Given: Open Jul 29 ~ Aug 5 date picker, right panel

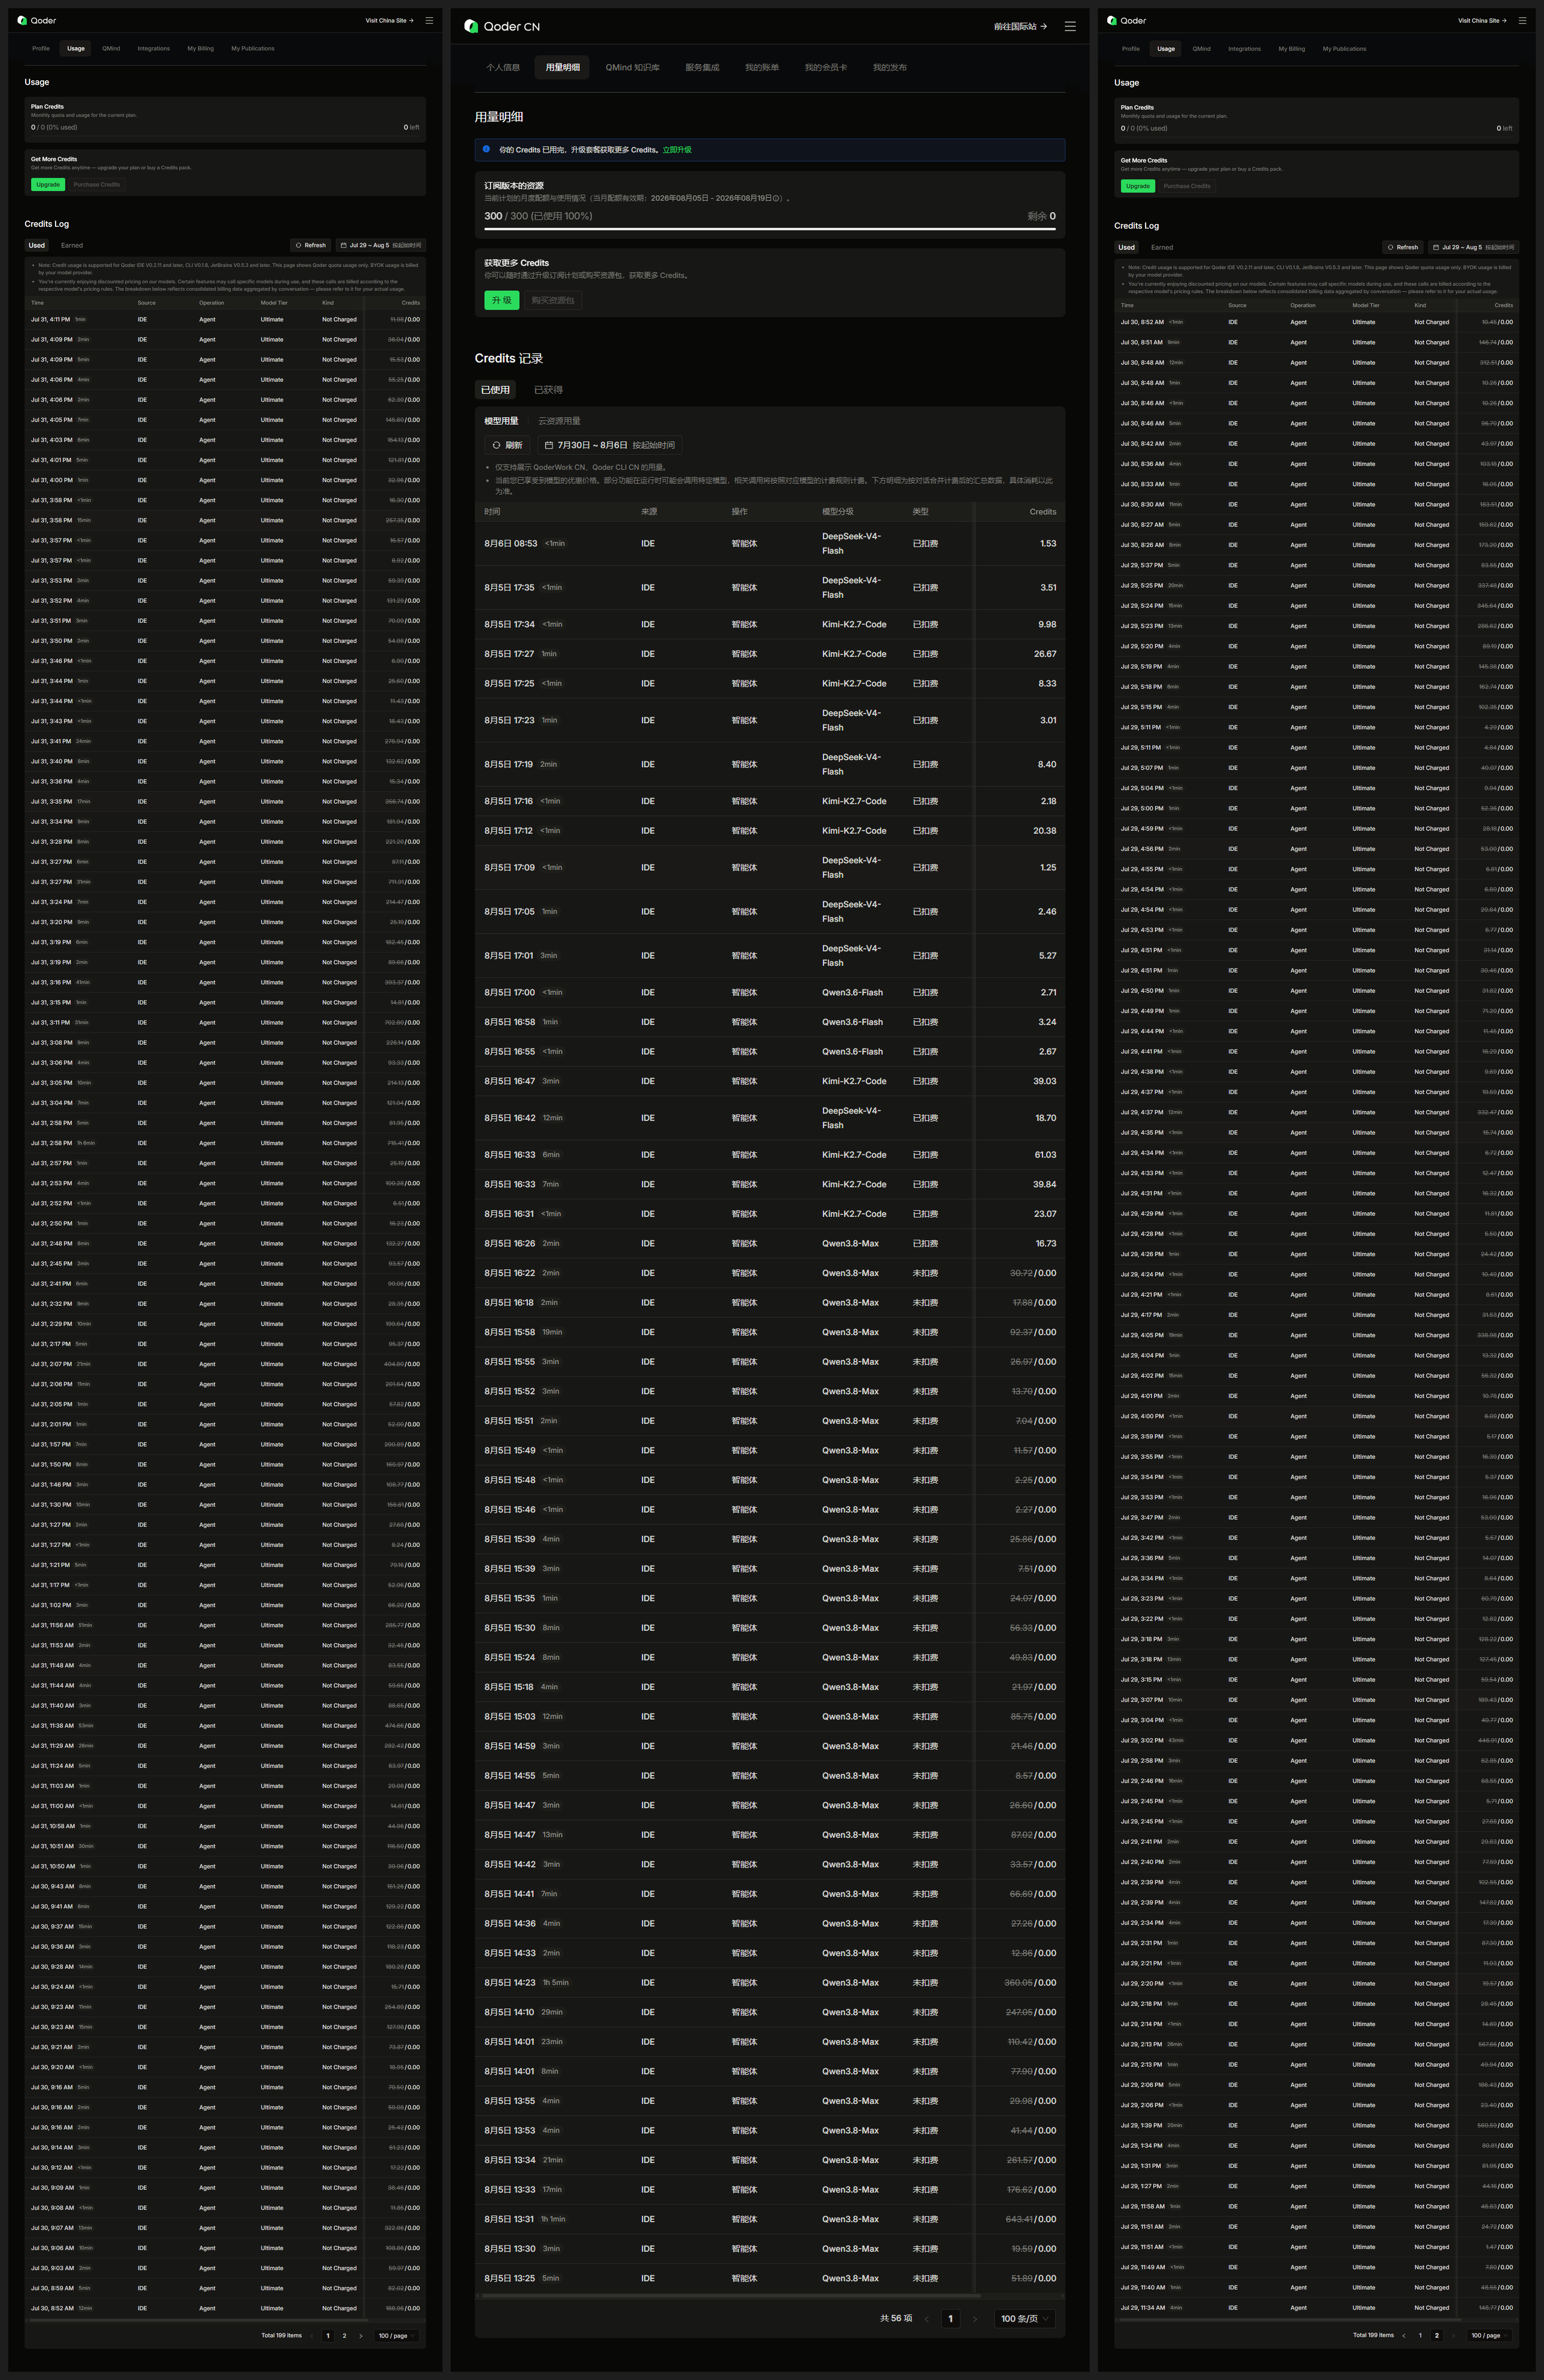Looking at the screenshot, I should pyautogui.click(x=1473, y=247).
